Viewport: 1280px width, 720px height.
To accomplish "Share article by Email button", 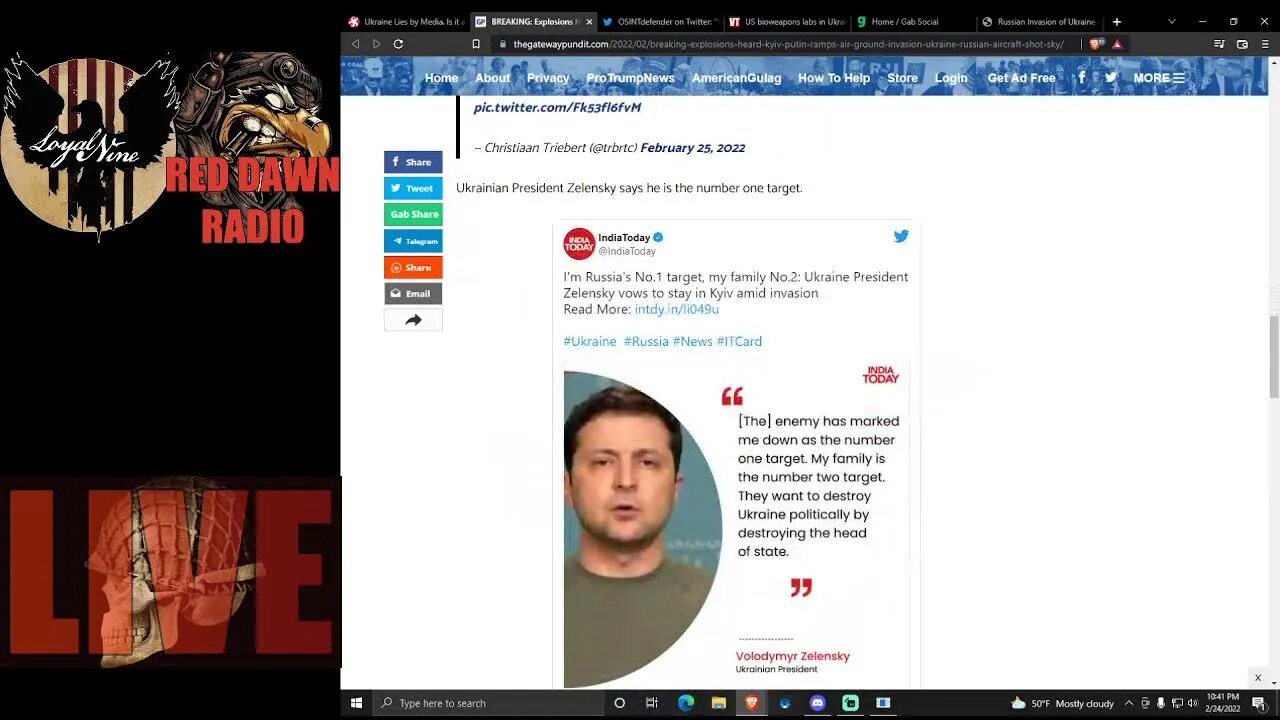I will click(x=413, y=294).
